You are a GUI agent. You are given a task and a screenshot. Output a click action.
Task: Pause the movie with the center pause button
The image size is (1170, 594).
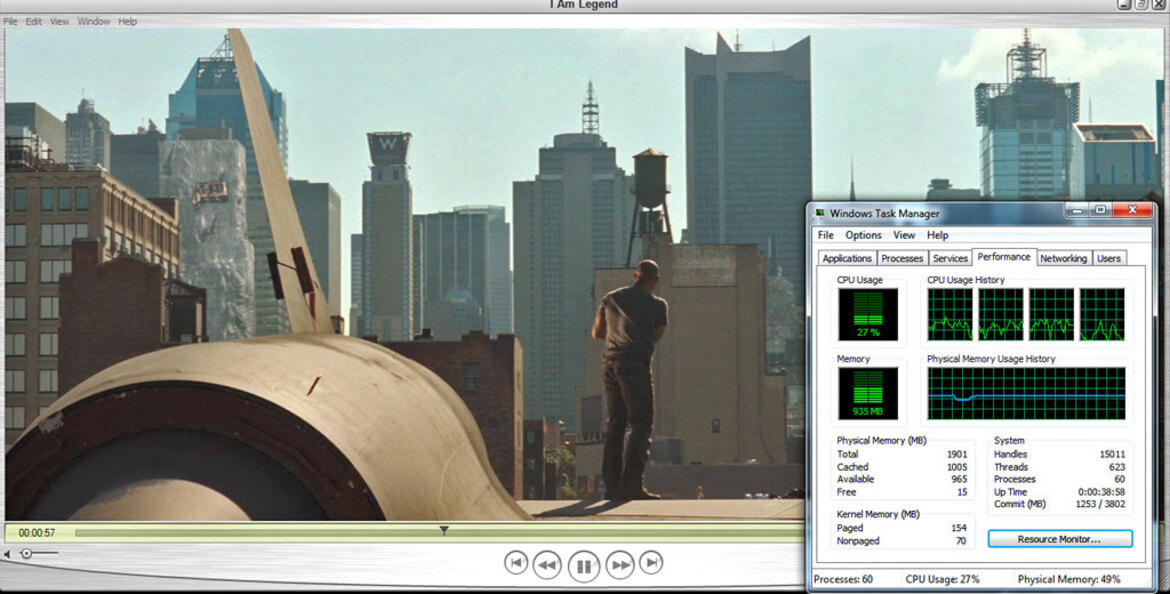[584, 566]
